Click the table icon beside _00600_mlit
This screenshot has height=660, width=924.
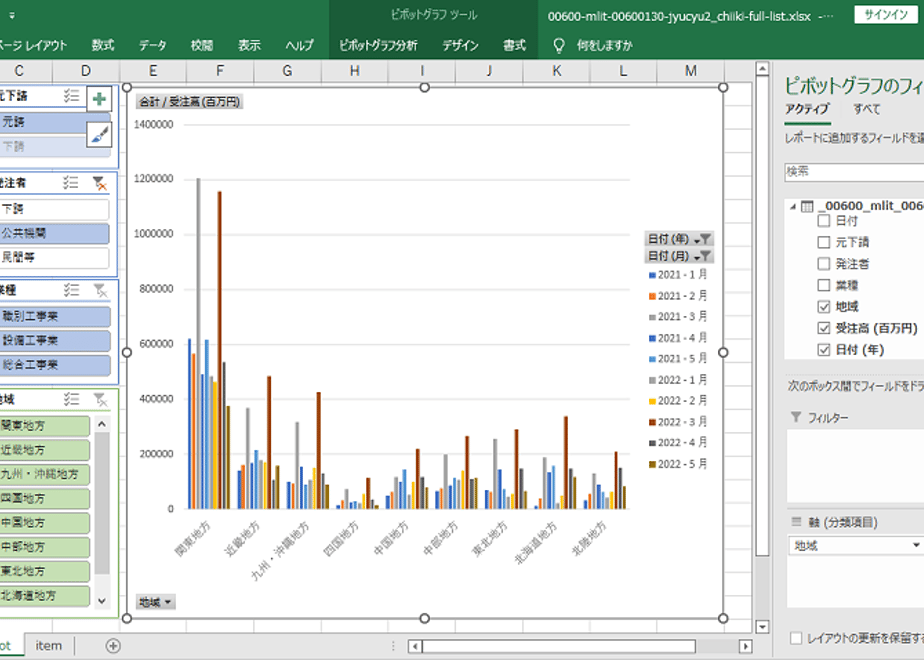click(807, 206)
